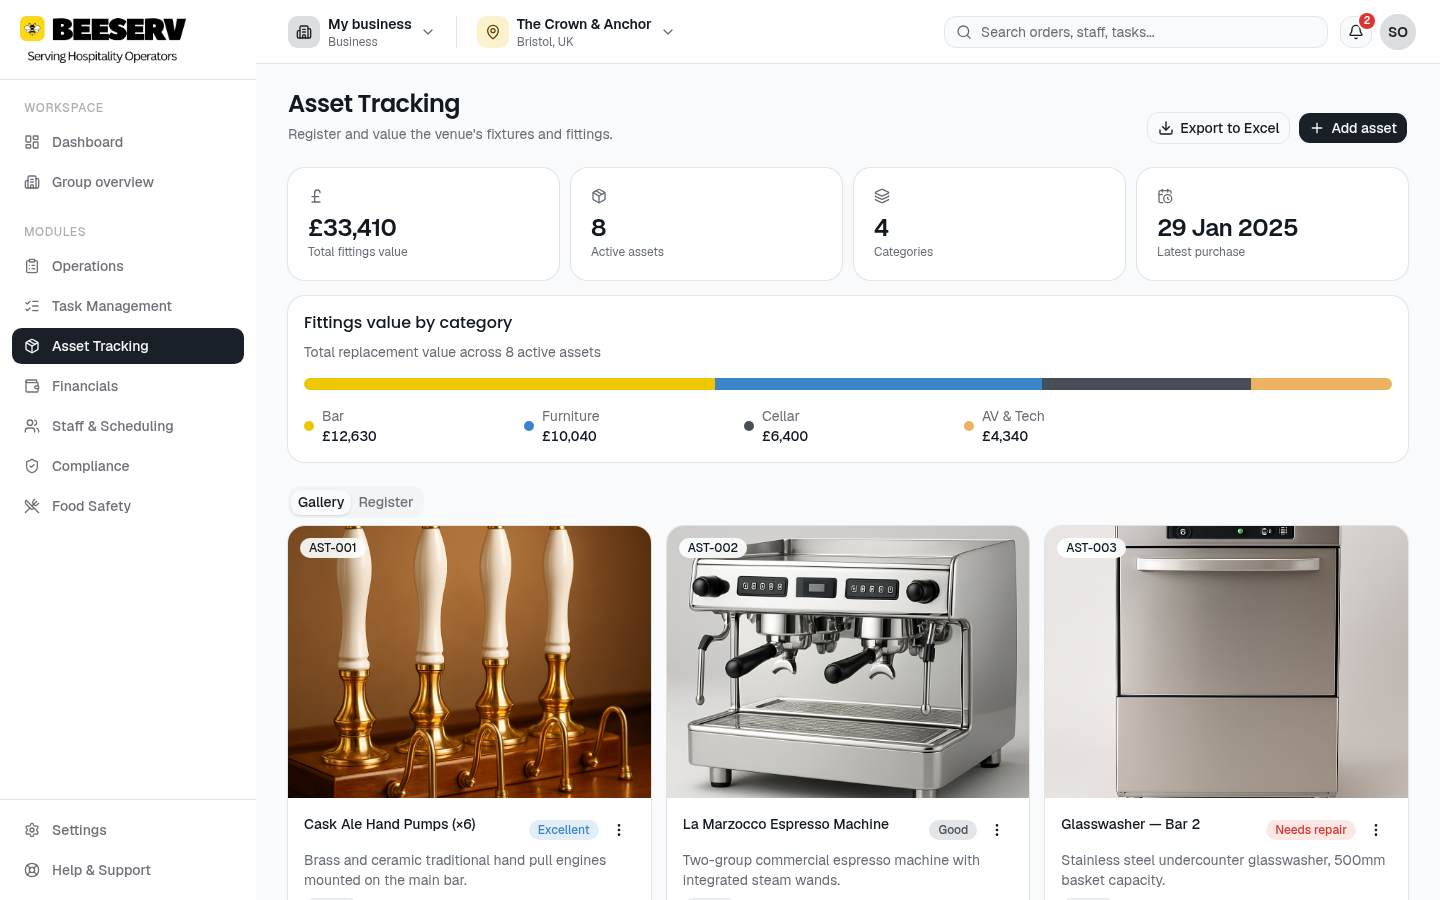Navigate to Food Safety
This screenshot has width=1440, height=900.
click(x=128, y=506)
